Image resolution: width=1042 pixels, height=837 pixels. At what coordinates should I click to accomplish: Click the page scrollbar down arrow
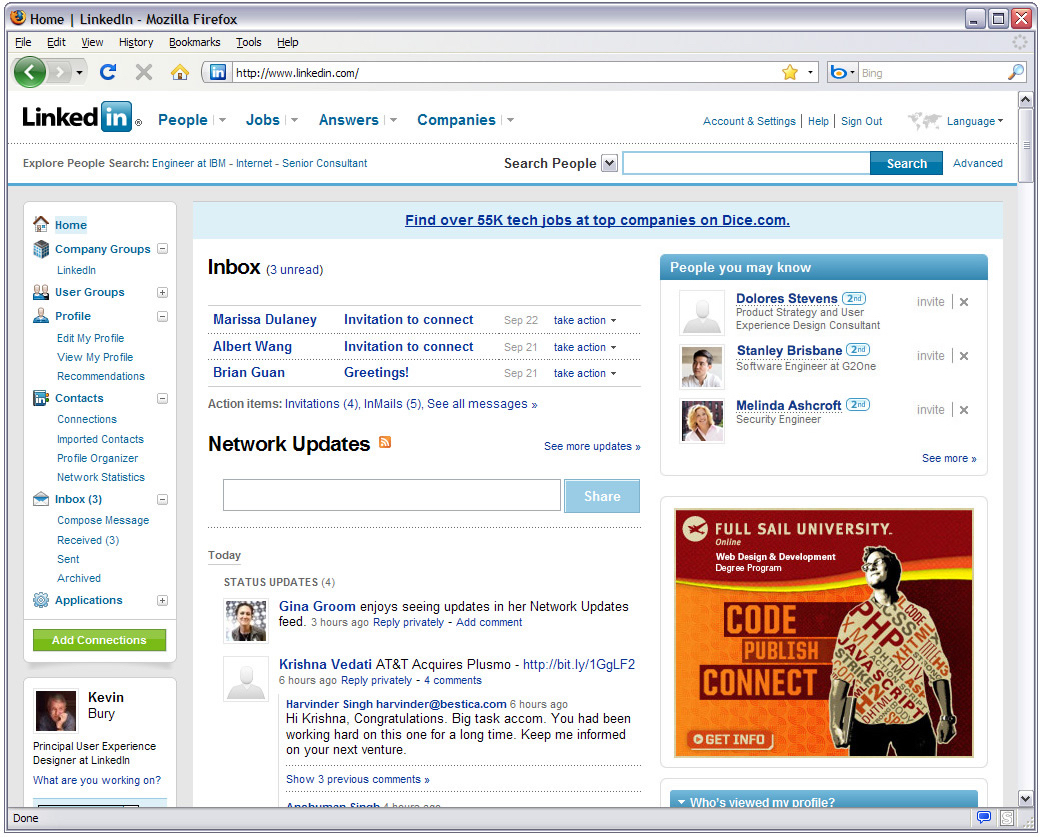pyautogui.click(x=1025, y=798)
